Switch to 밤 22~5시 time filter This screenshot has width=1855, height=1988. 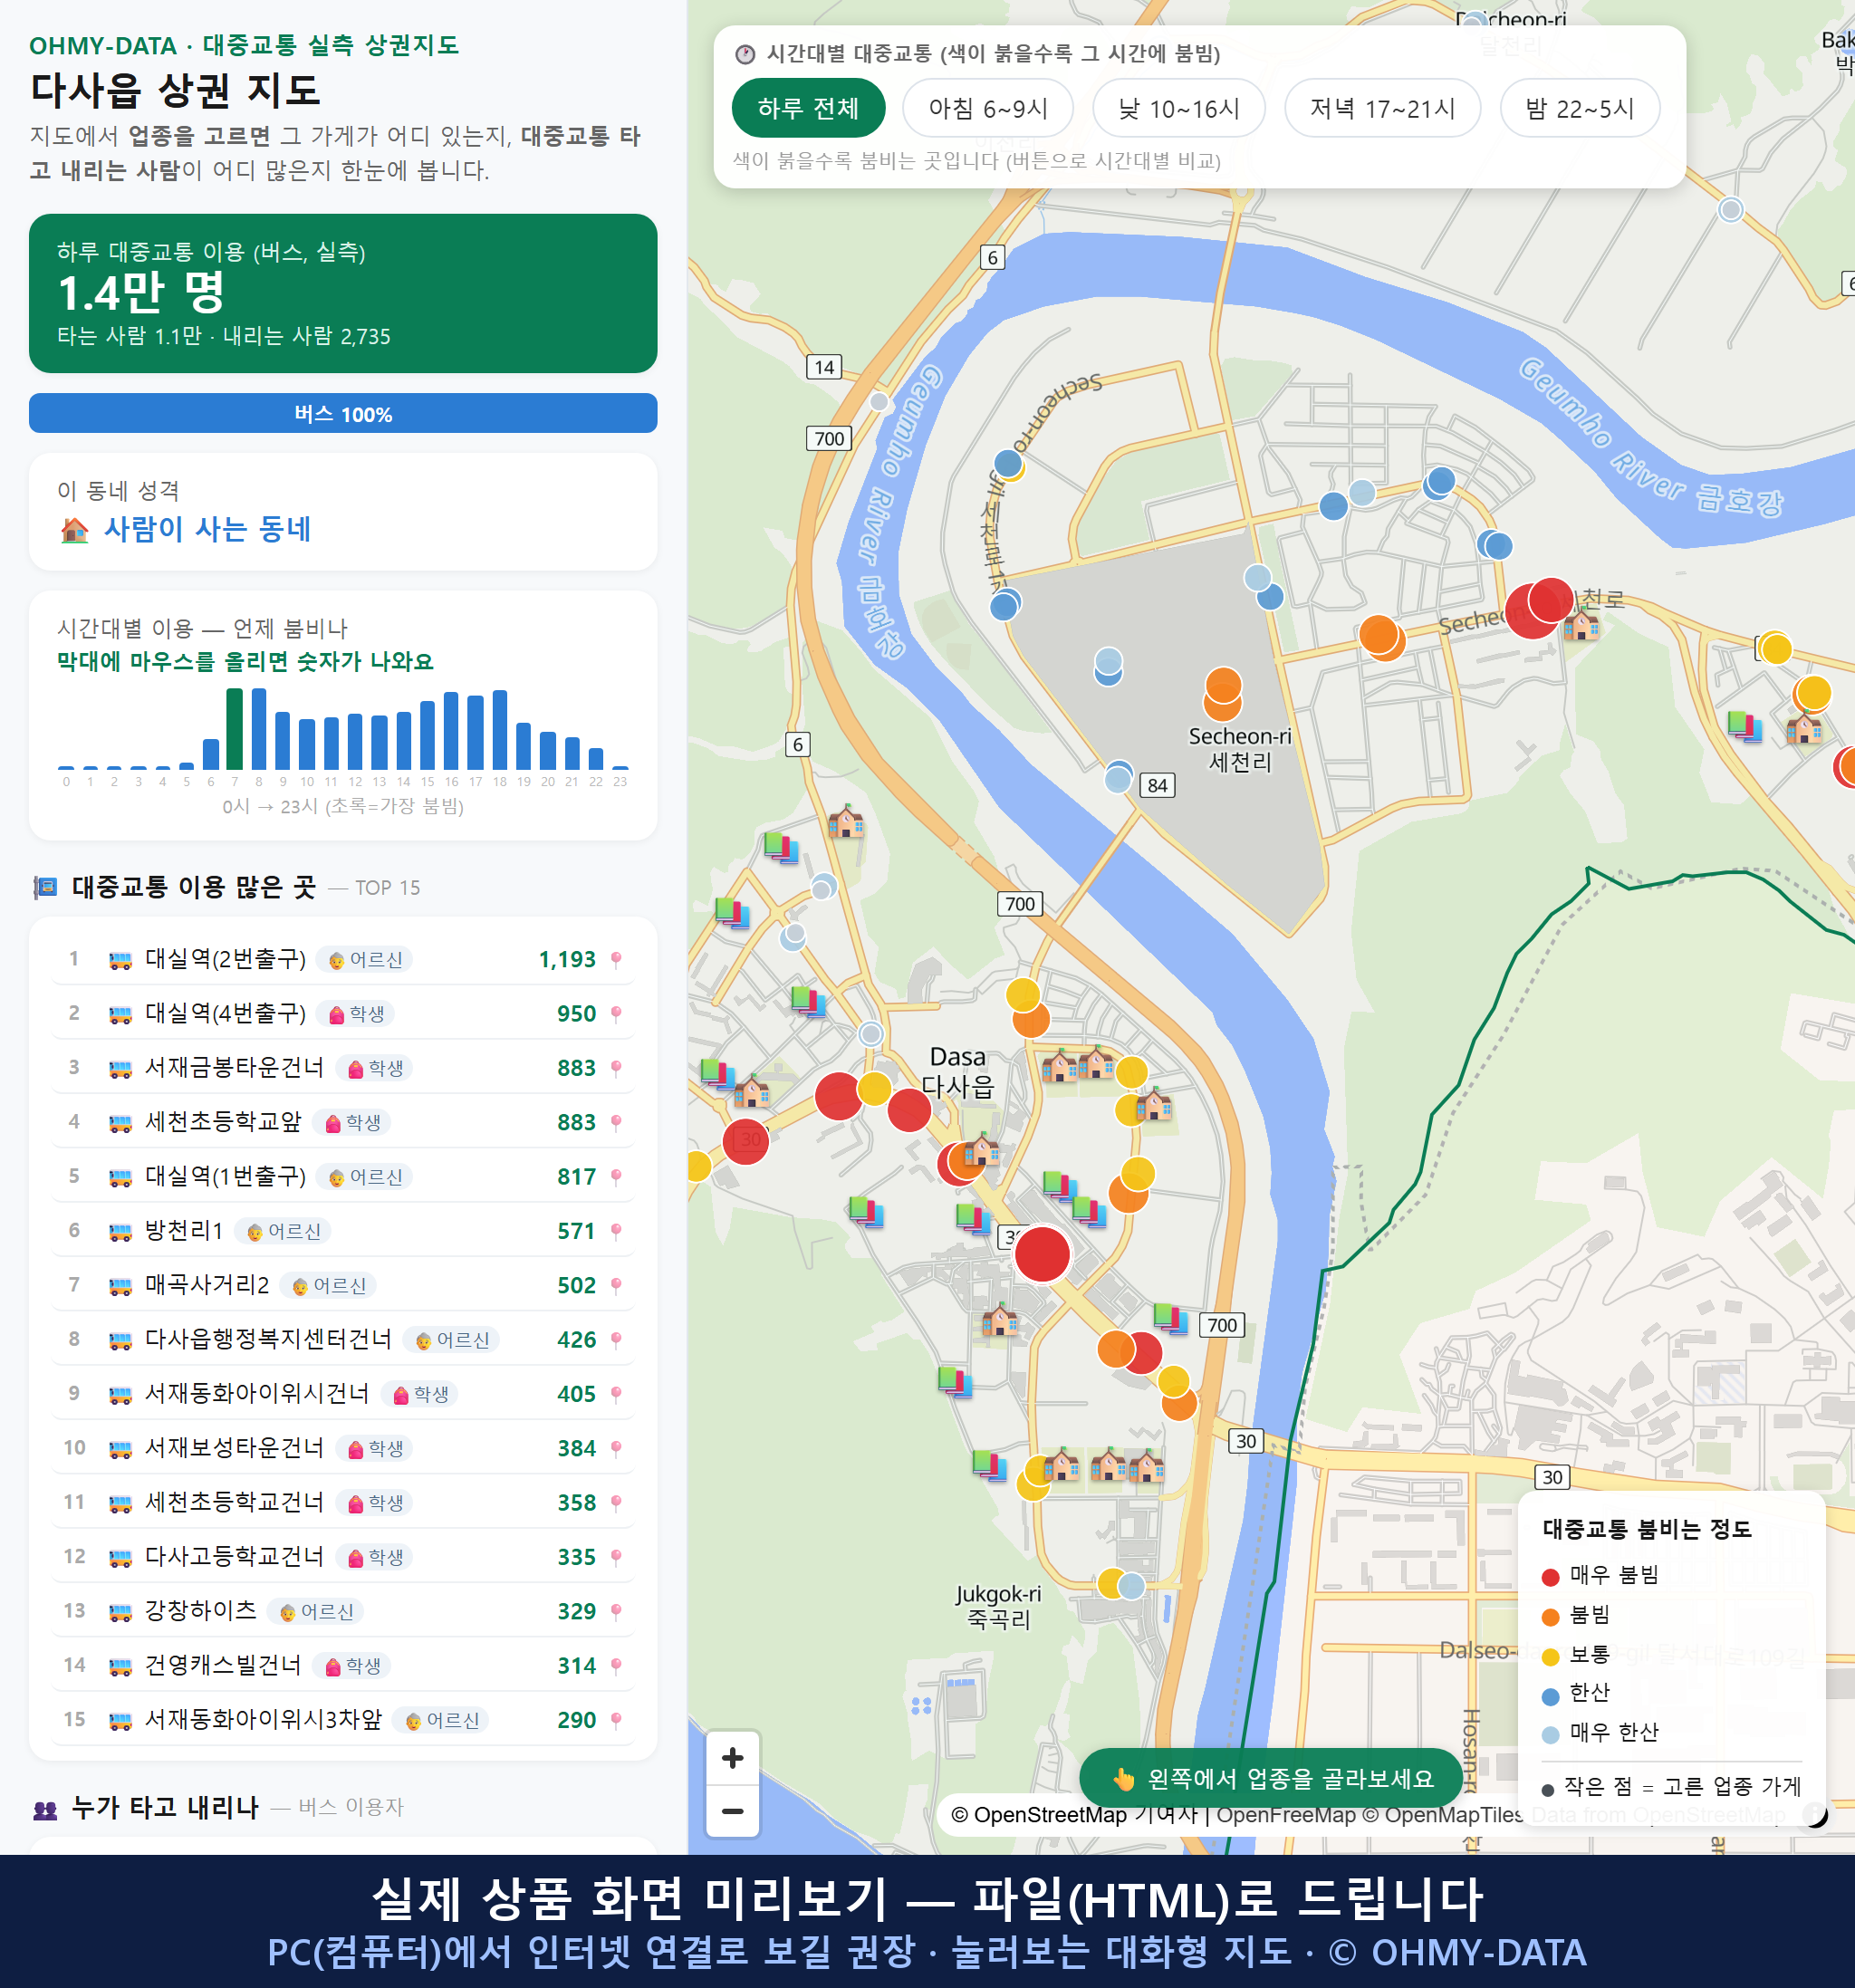tap(1579, 108)
